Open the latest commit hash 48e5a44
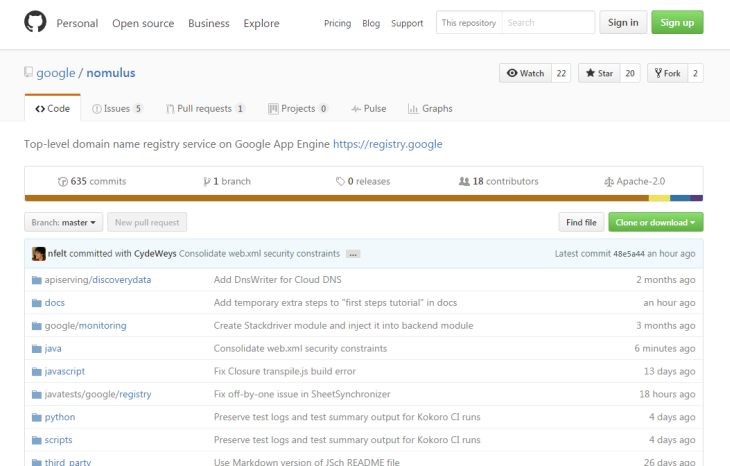Image resolution: width=730 pixels, height=466 pixels. 629,254
